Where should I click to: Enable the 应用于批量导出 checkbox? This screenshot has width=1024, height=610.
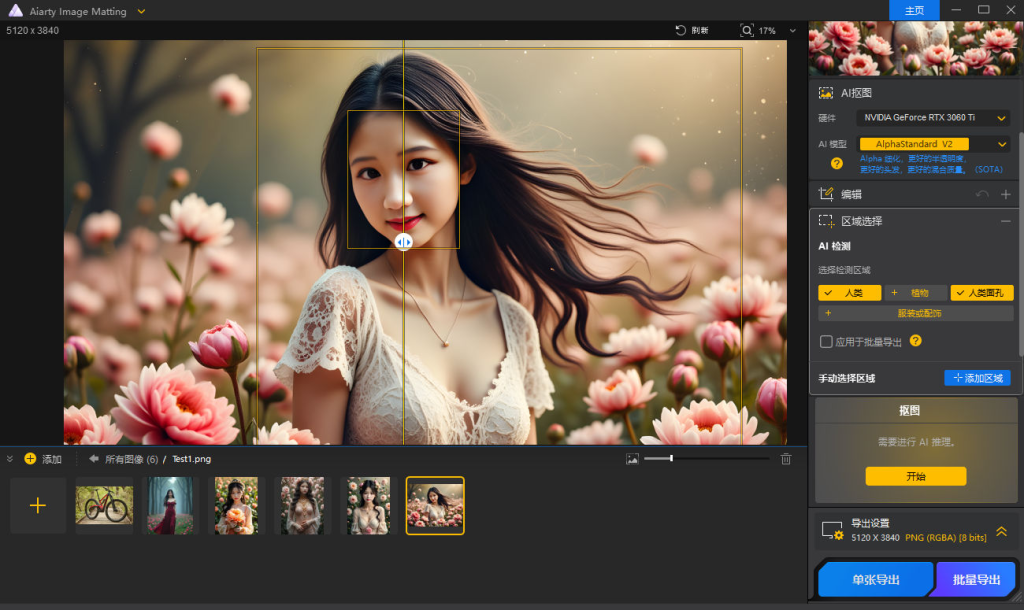point(826,341)
